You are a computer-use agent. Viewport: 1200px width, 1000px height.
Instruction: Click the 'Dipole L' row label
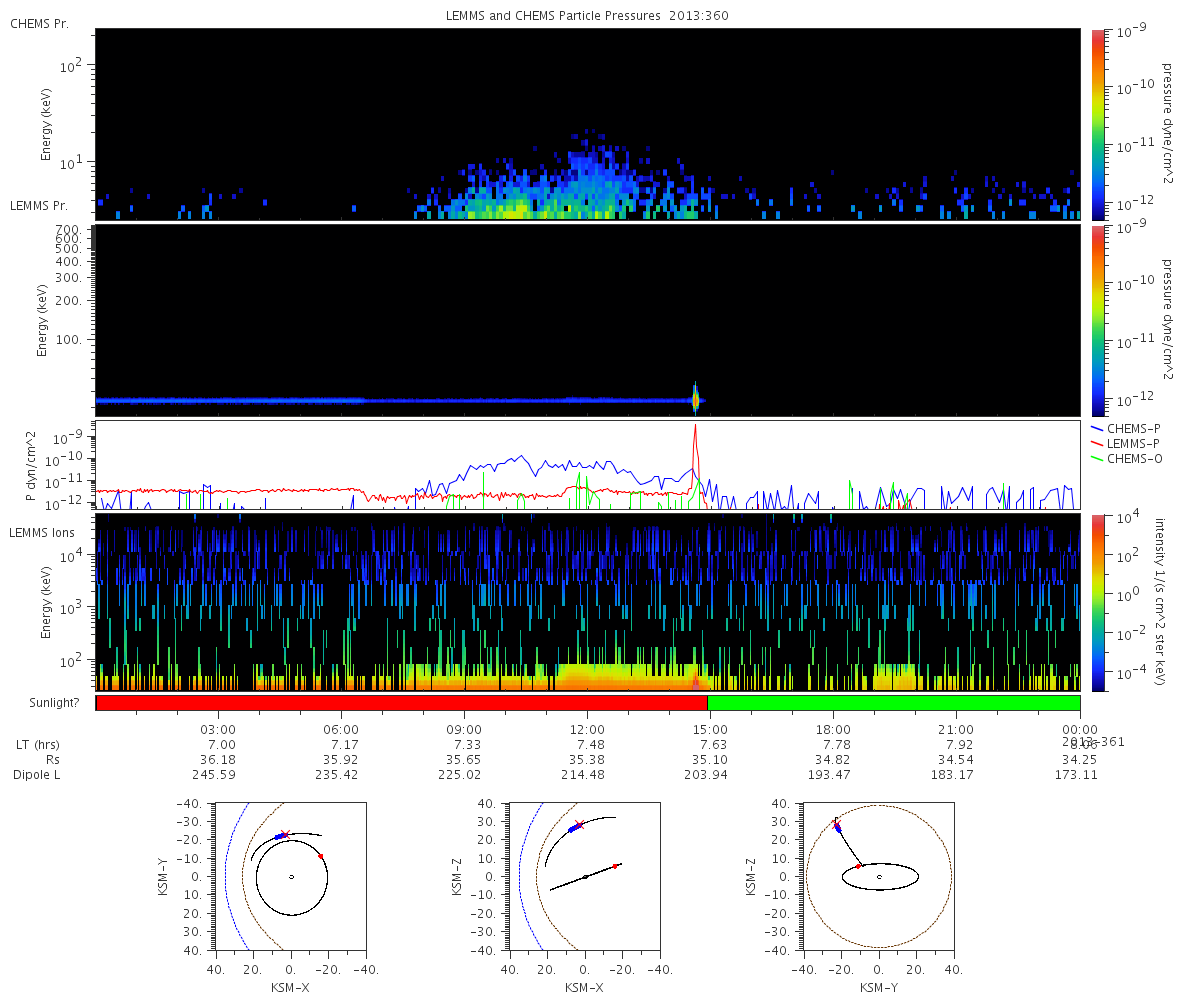pyautogui.click(x=37, y=775)
